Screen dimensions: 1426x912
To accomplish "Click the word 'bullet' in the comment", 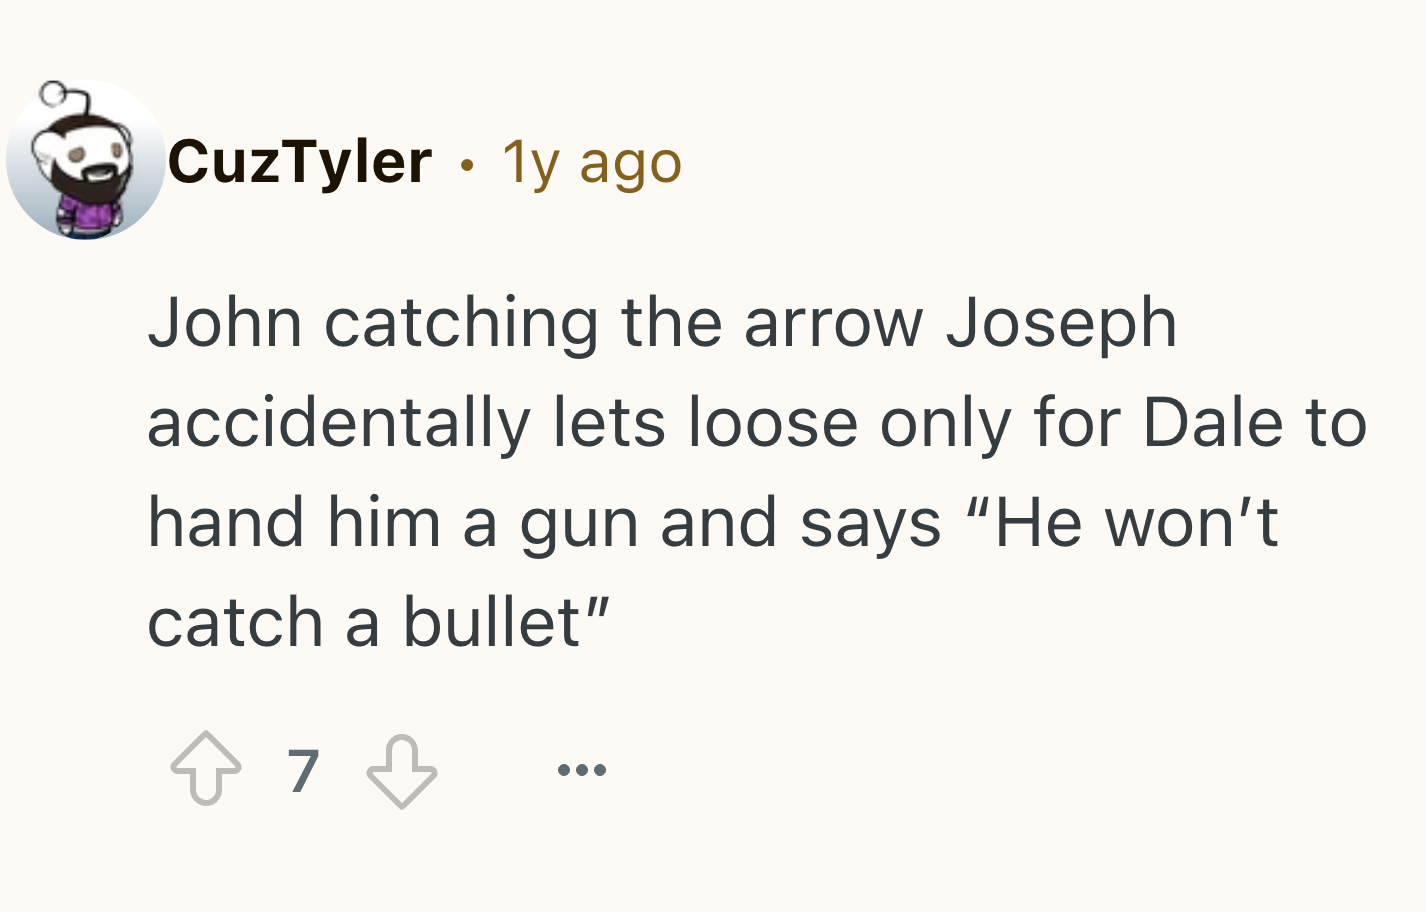I will click(491, 621).
